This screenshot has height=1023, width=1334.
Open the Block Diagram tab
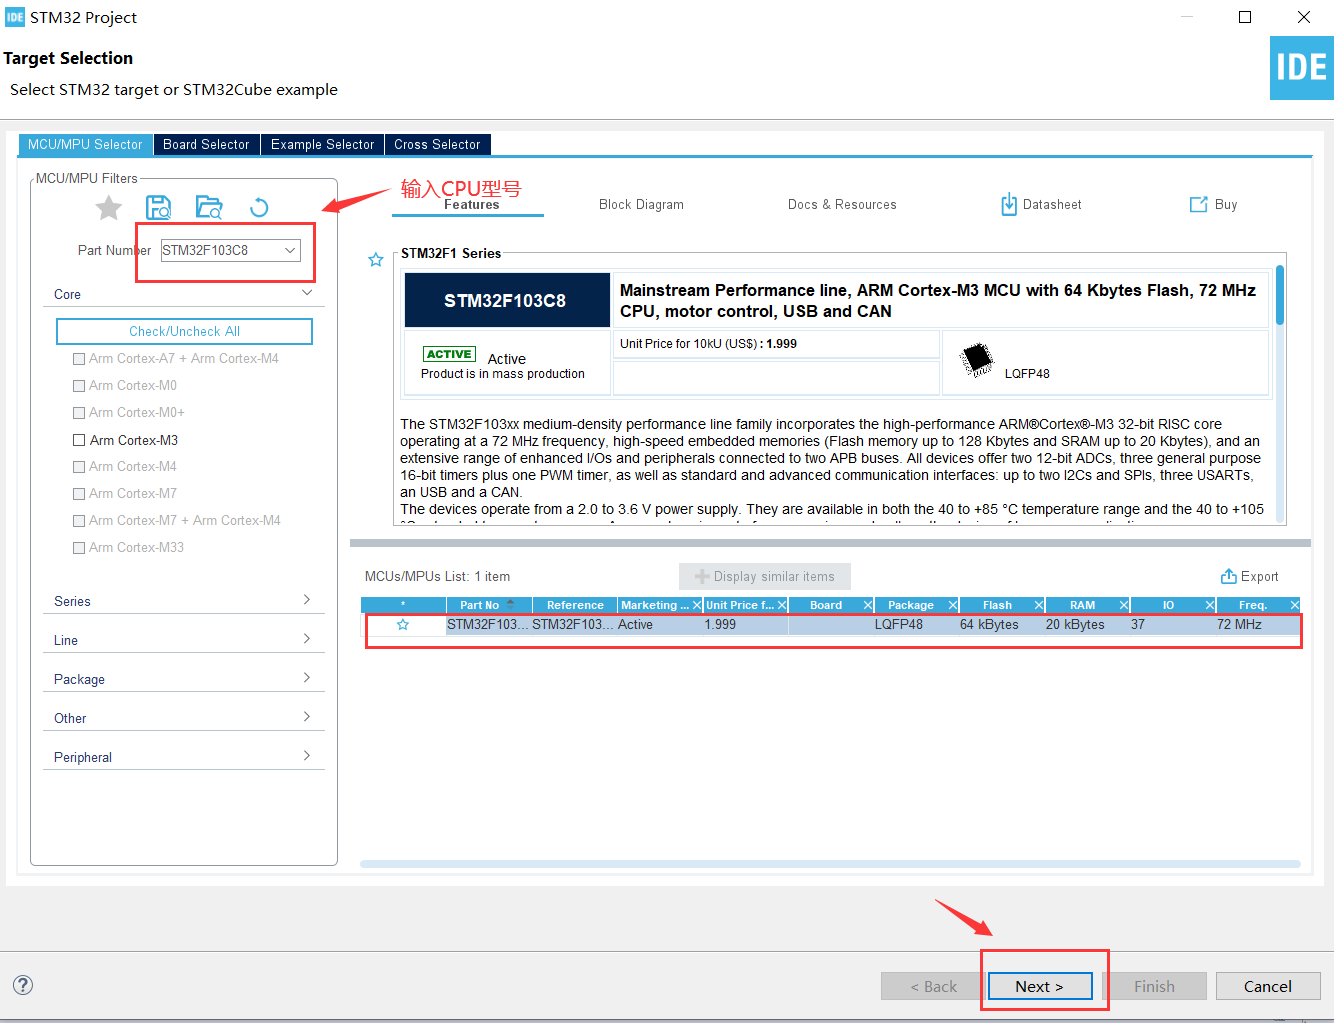tap(642, 205)
